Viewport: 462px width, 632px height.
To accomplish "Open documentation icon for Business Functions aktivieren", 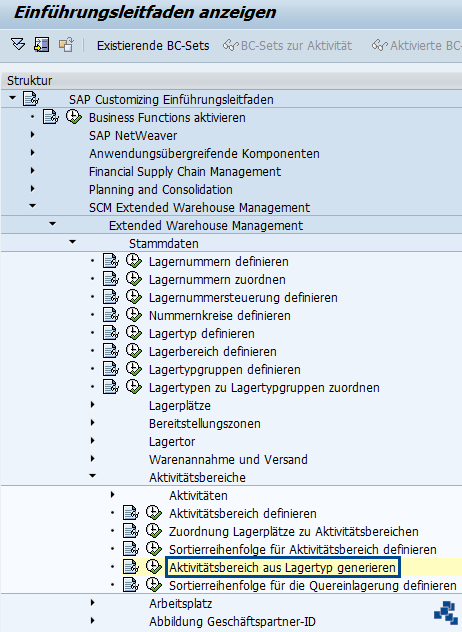I will pos(51,117).
